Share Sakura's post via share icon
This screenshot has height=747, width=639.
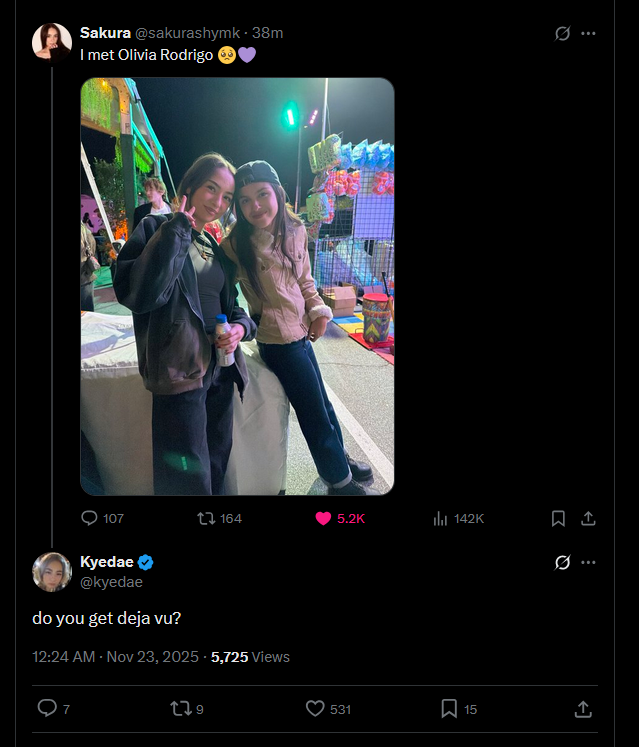tap(588, 518)
